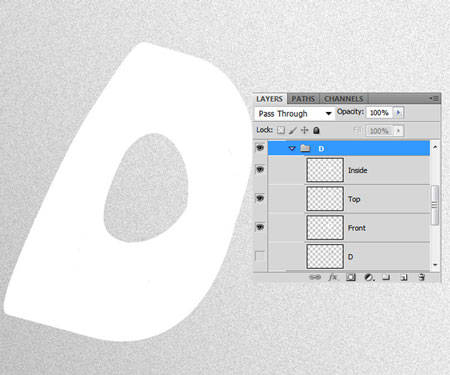Toggle lock transparent pixels
The image size is (450, 375).
[x=281, y=130]
